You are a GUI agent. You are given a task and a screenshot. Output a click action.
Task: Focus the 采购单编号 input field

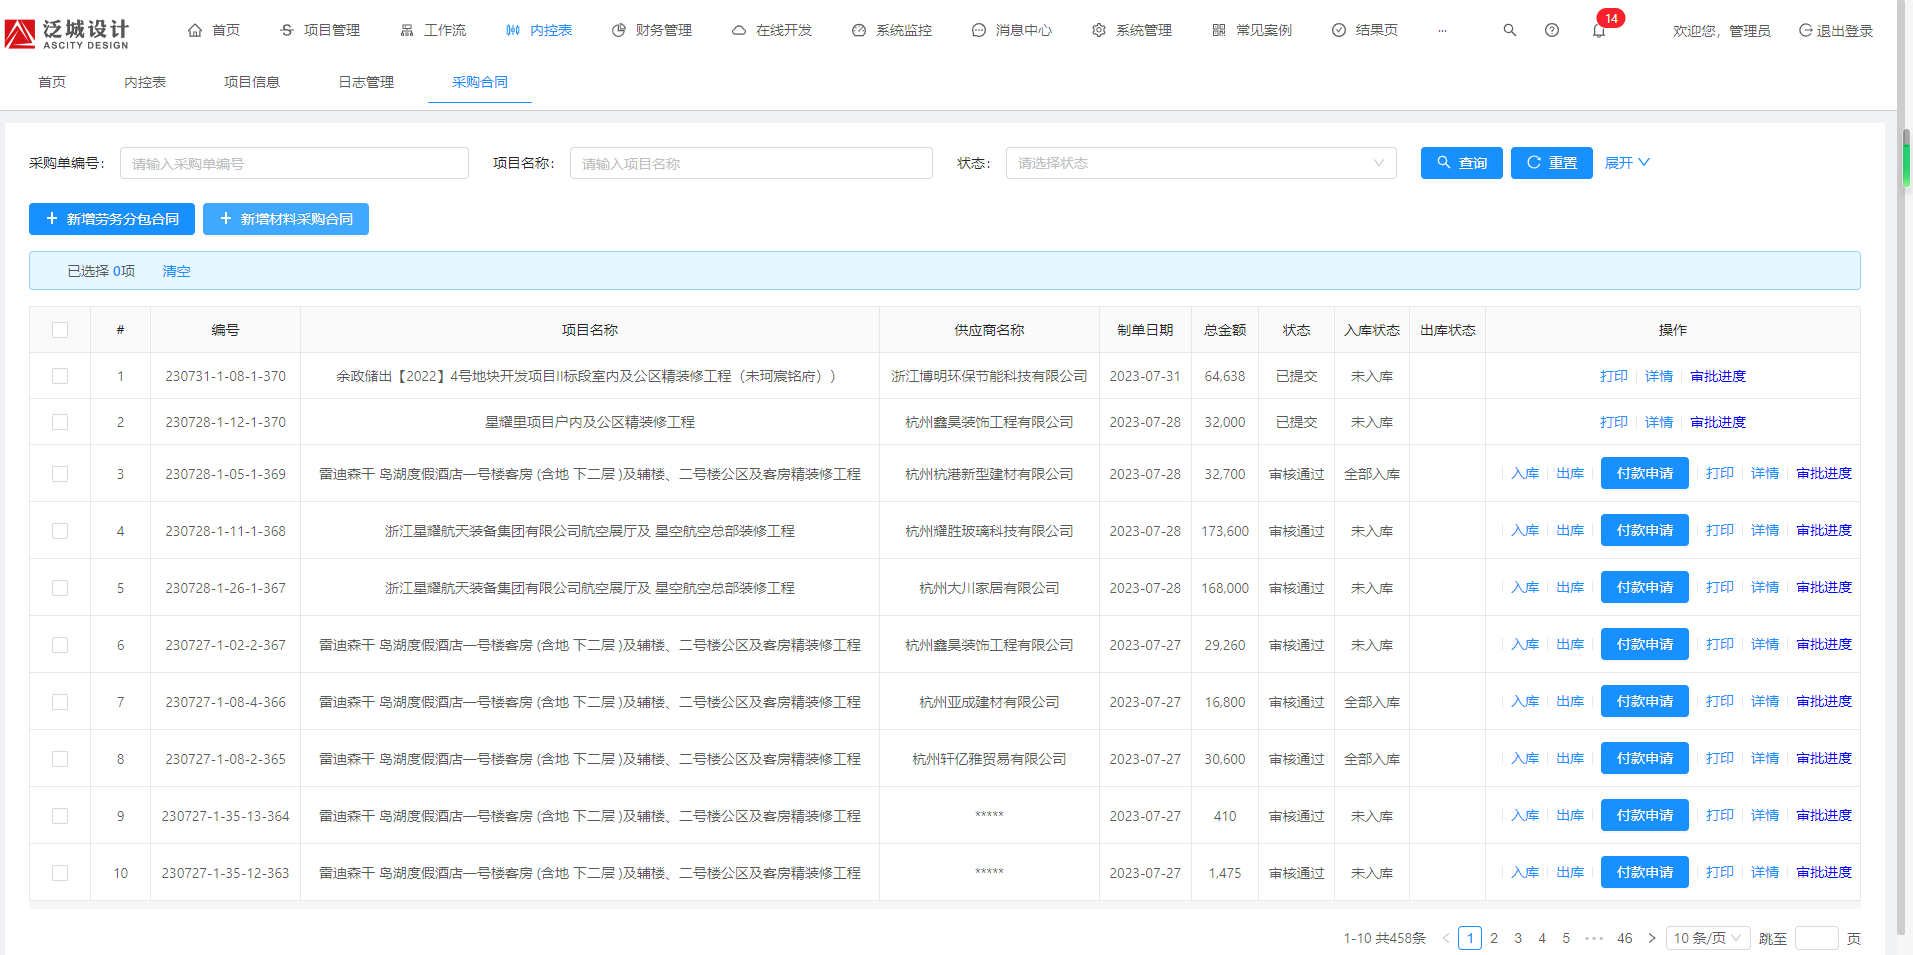pyautogui.click(x=294, y=163)
